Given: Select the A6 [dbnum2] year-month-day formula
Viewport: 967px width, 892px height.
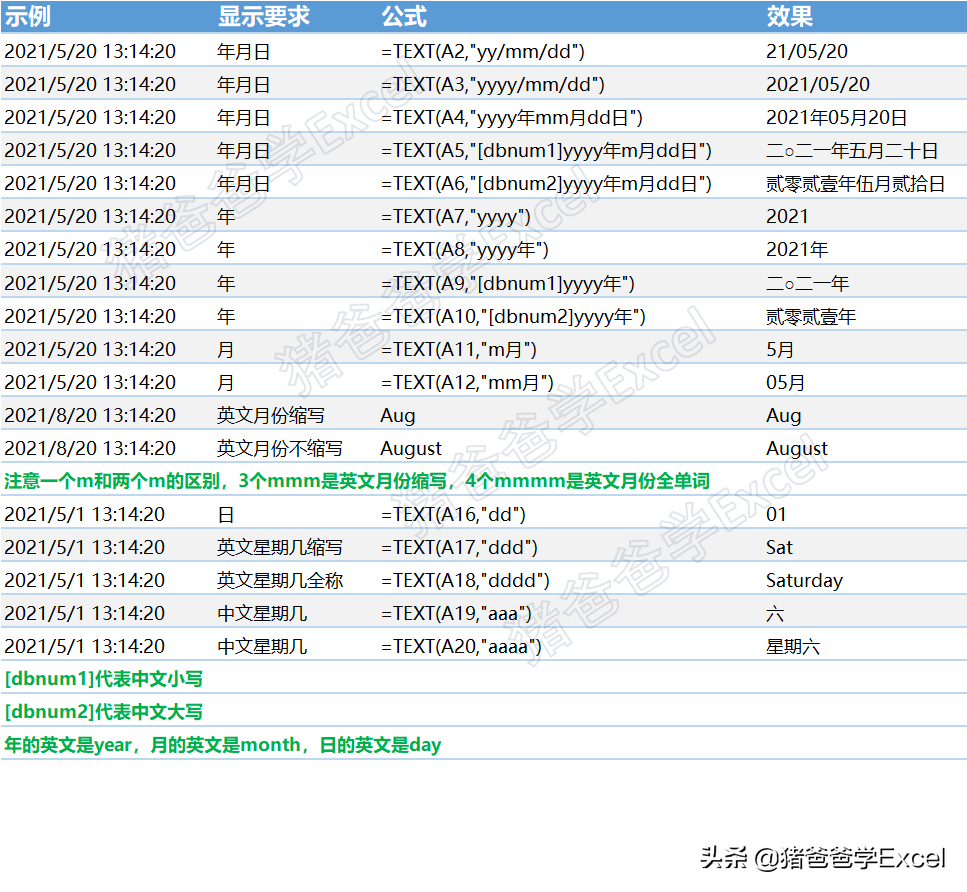Looking at the screenshot, I should coord(546,183).
